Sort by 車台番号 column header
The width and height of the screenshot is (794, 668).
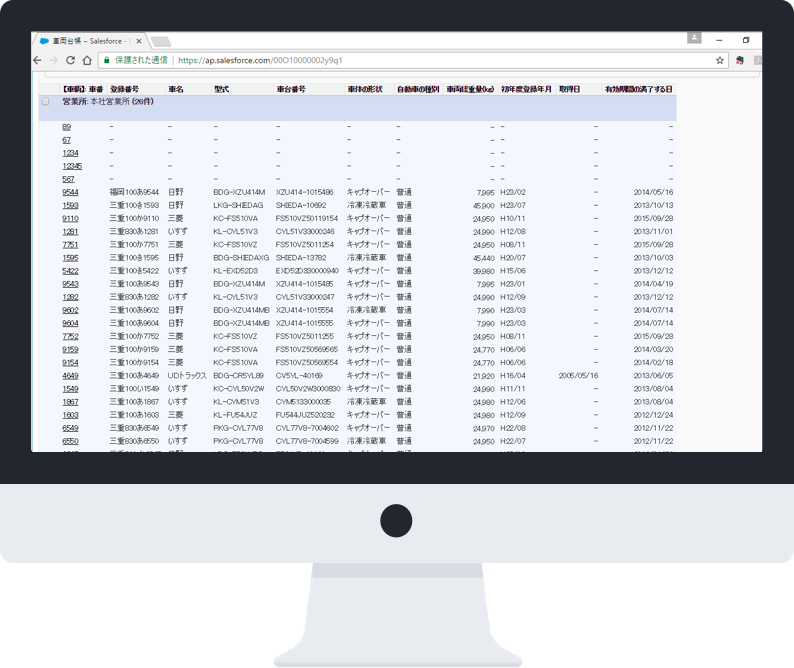pyautogui.click(x=291, y=89)
